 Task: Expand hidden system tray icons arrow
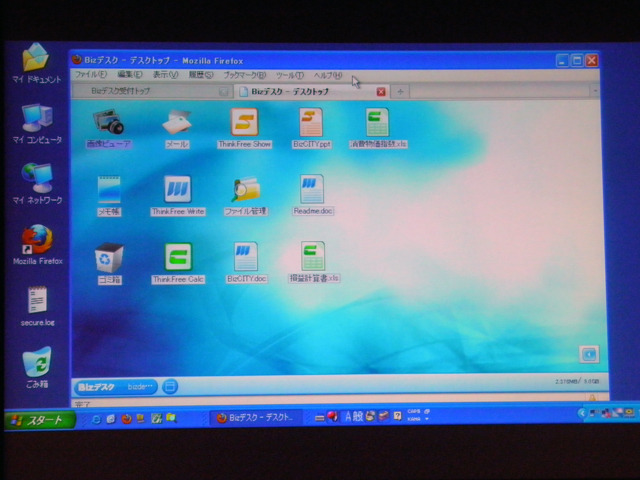pos(582,413)
